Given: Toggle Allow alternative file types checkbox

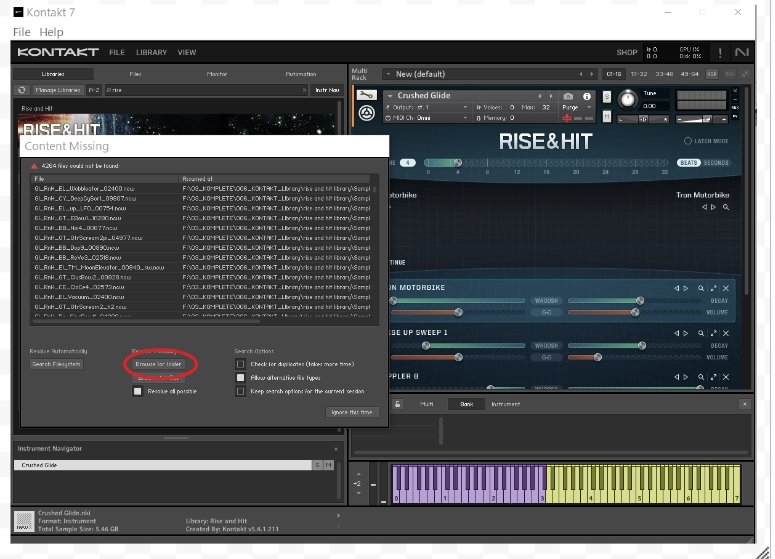Looking at the screenshot, I should (240, 378).
